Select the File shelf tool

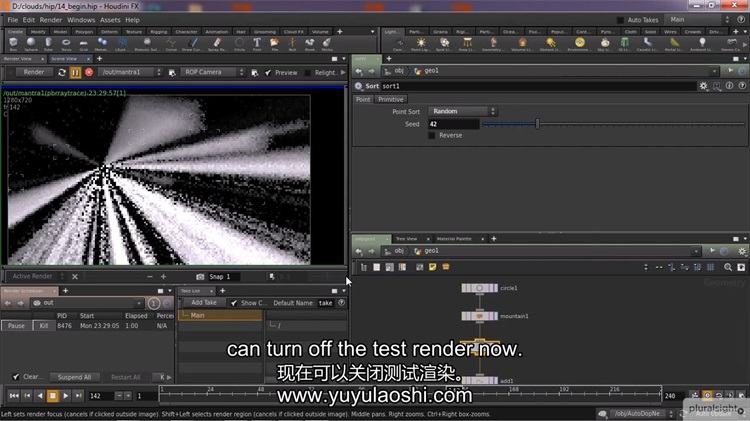[275, 44]
